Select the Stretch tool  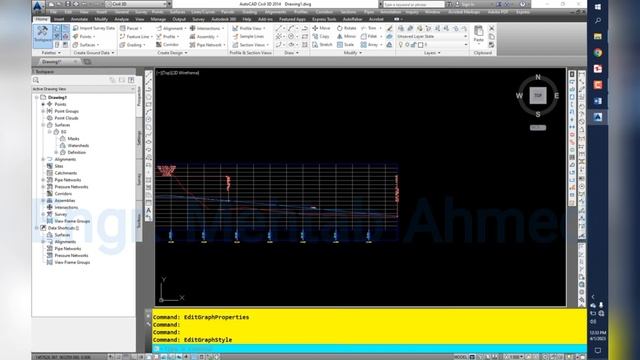pyautogui.click(x=322, y=45)
